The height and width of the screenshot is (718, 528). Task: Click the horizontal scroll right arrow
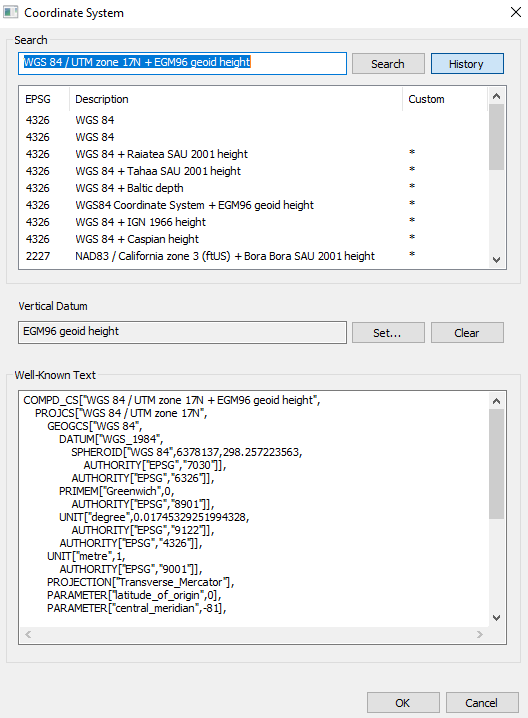tap(479, 634)
